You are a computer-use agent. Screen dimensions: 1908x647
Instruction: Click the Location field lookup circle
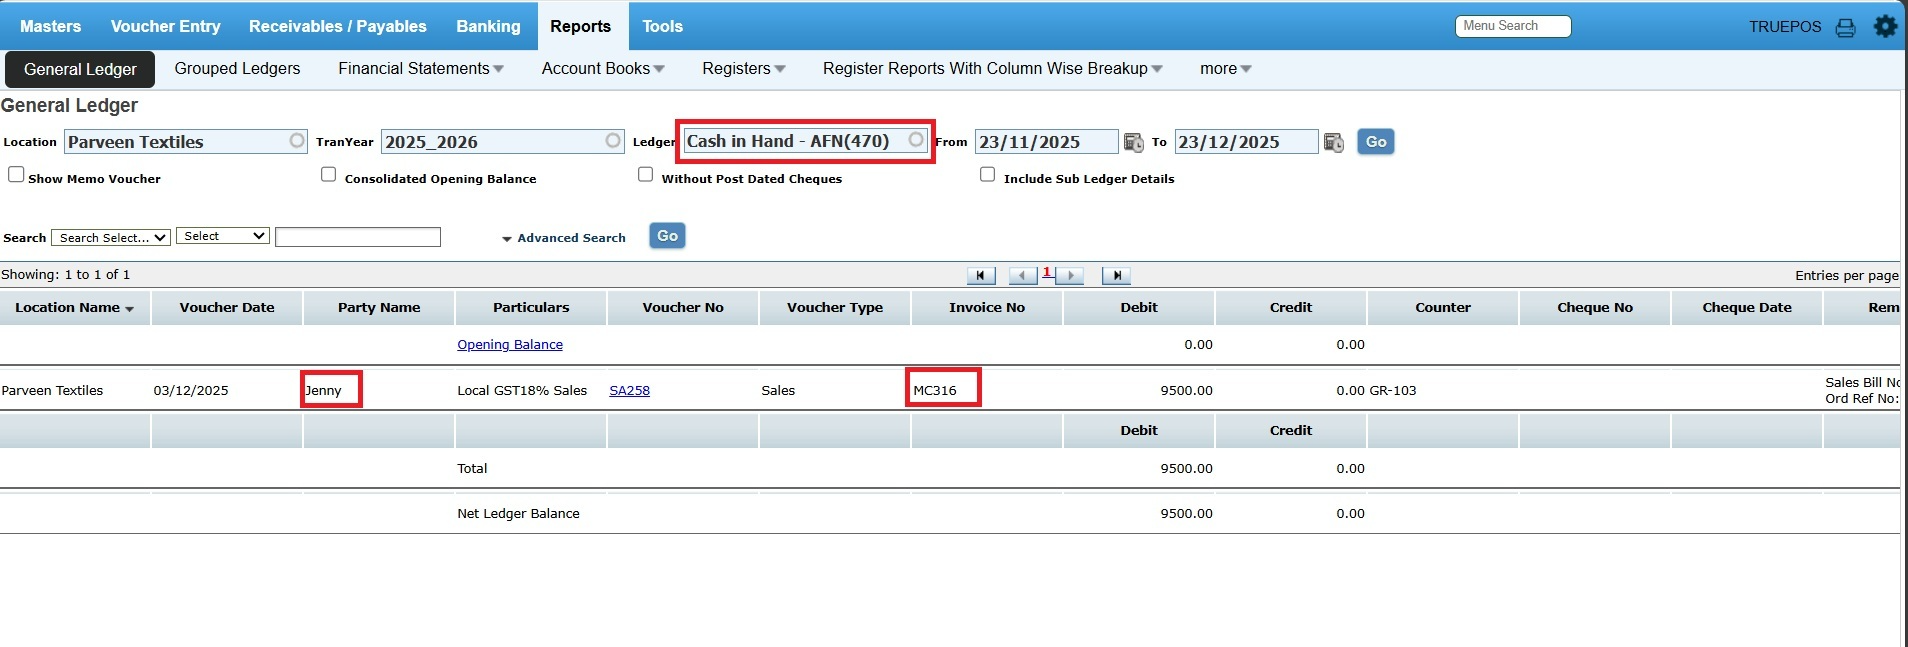[x=297, y=140]
